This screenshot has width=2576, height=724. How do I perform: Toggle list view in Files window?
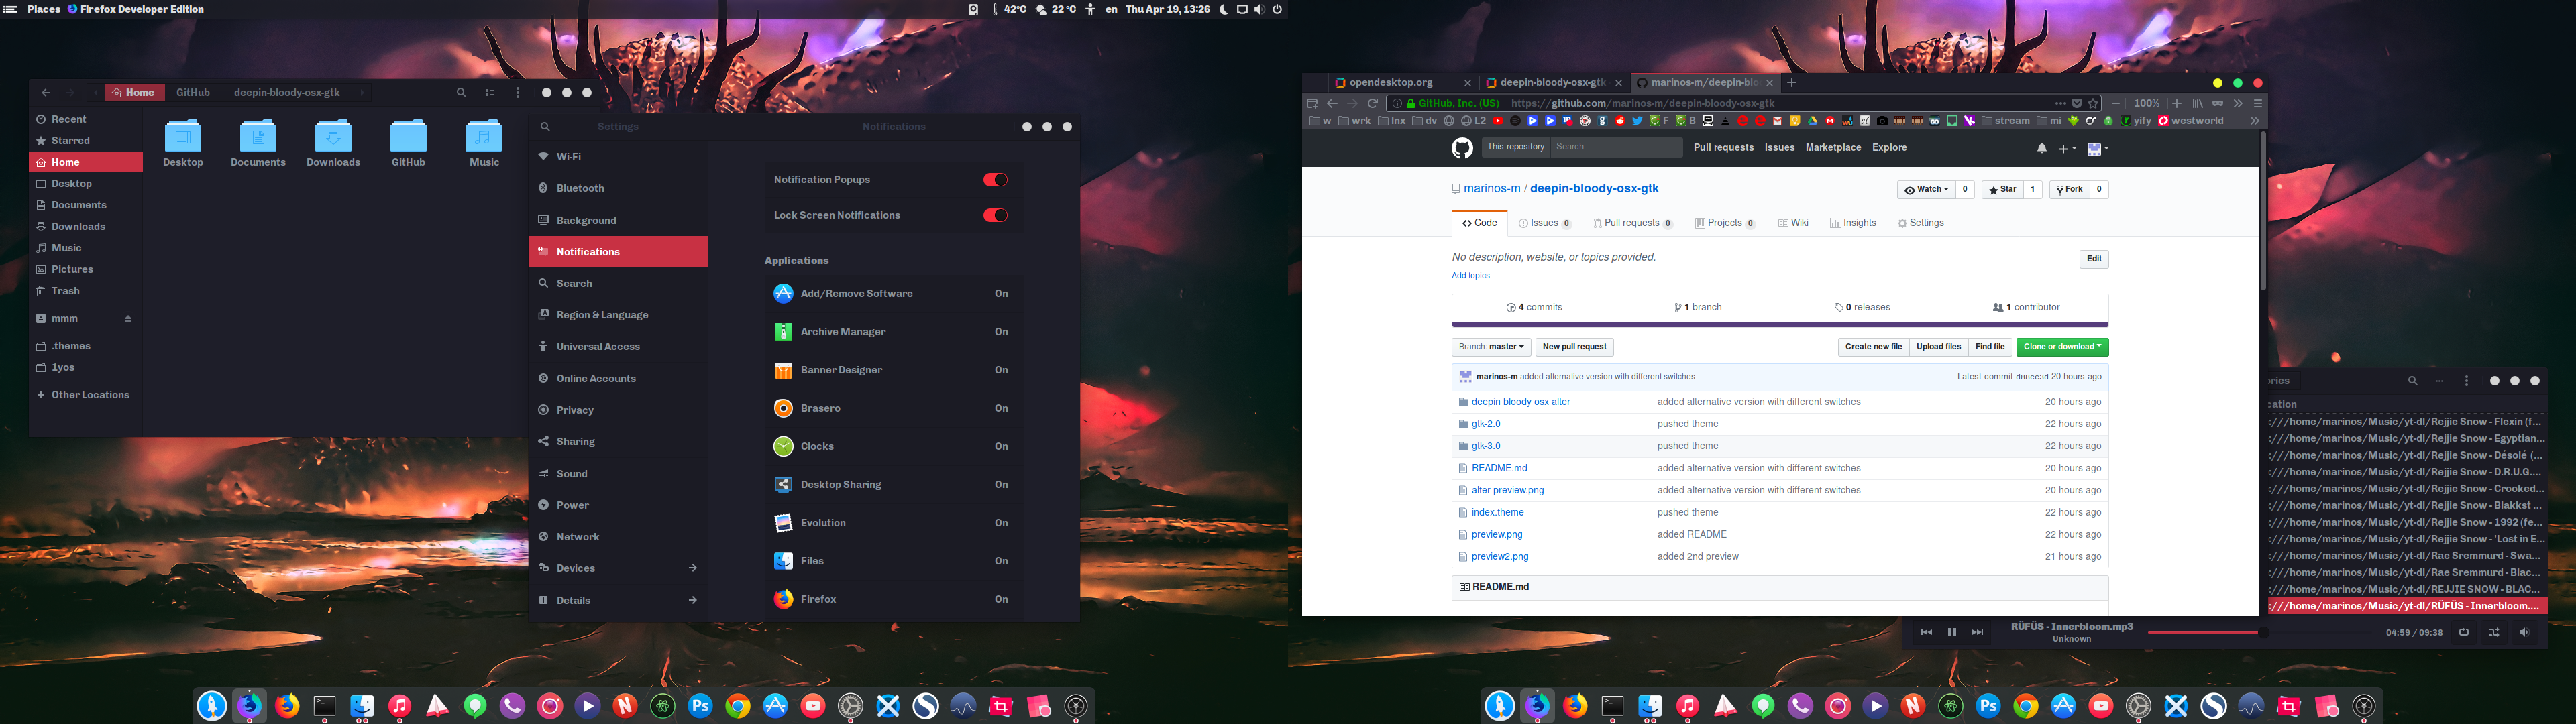pyautogui.click(x=489, y=92)
